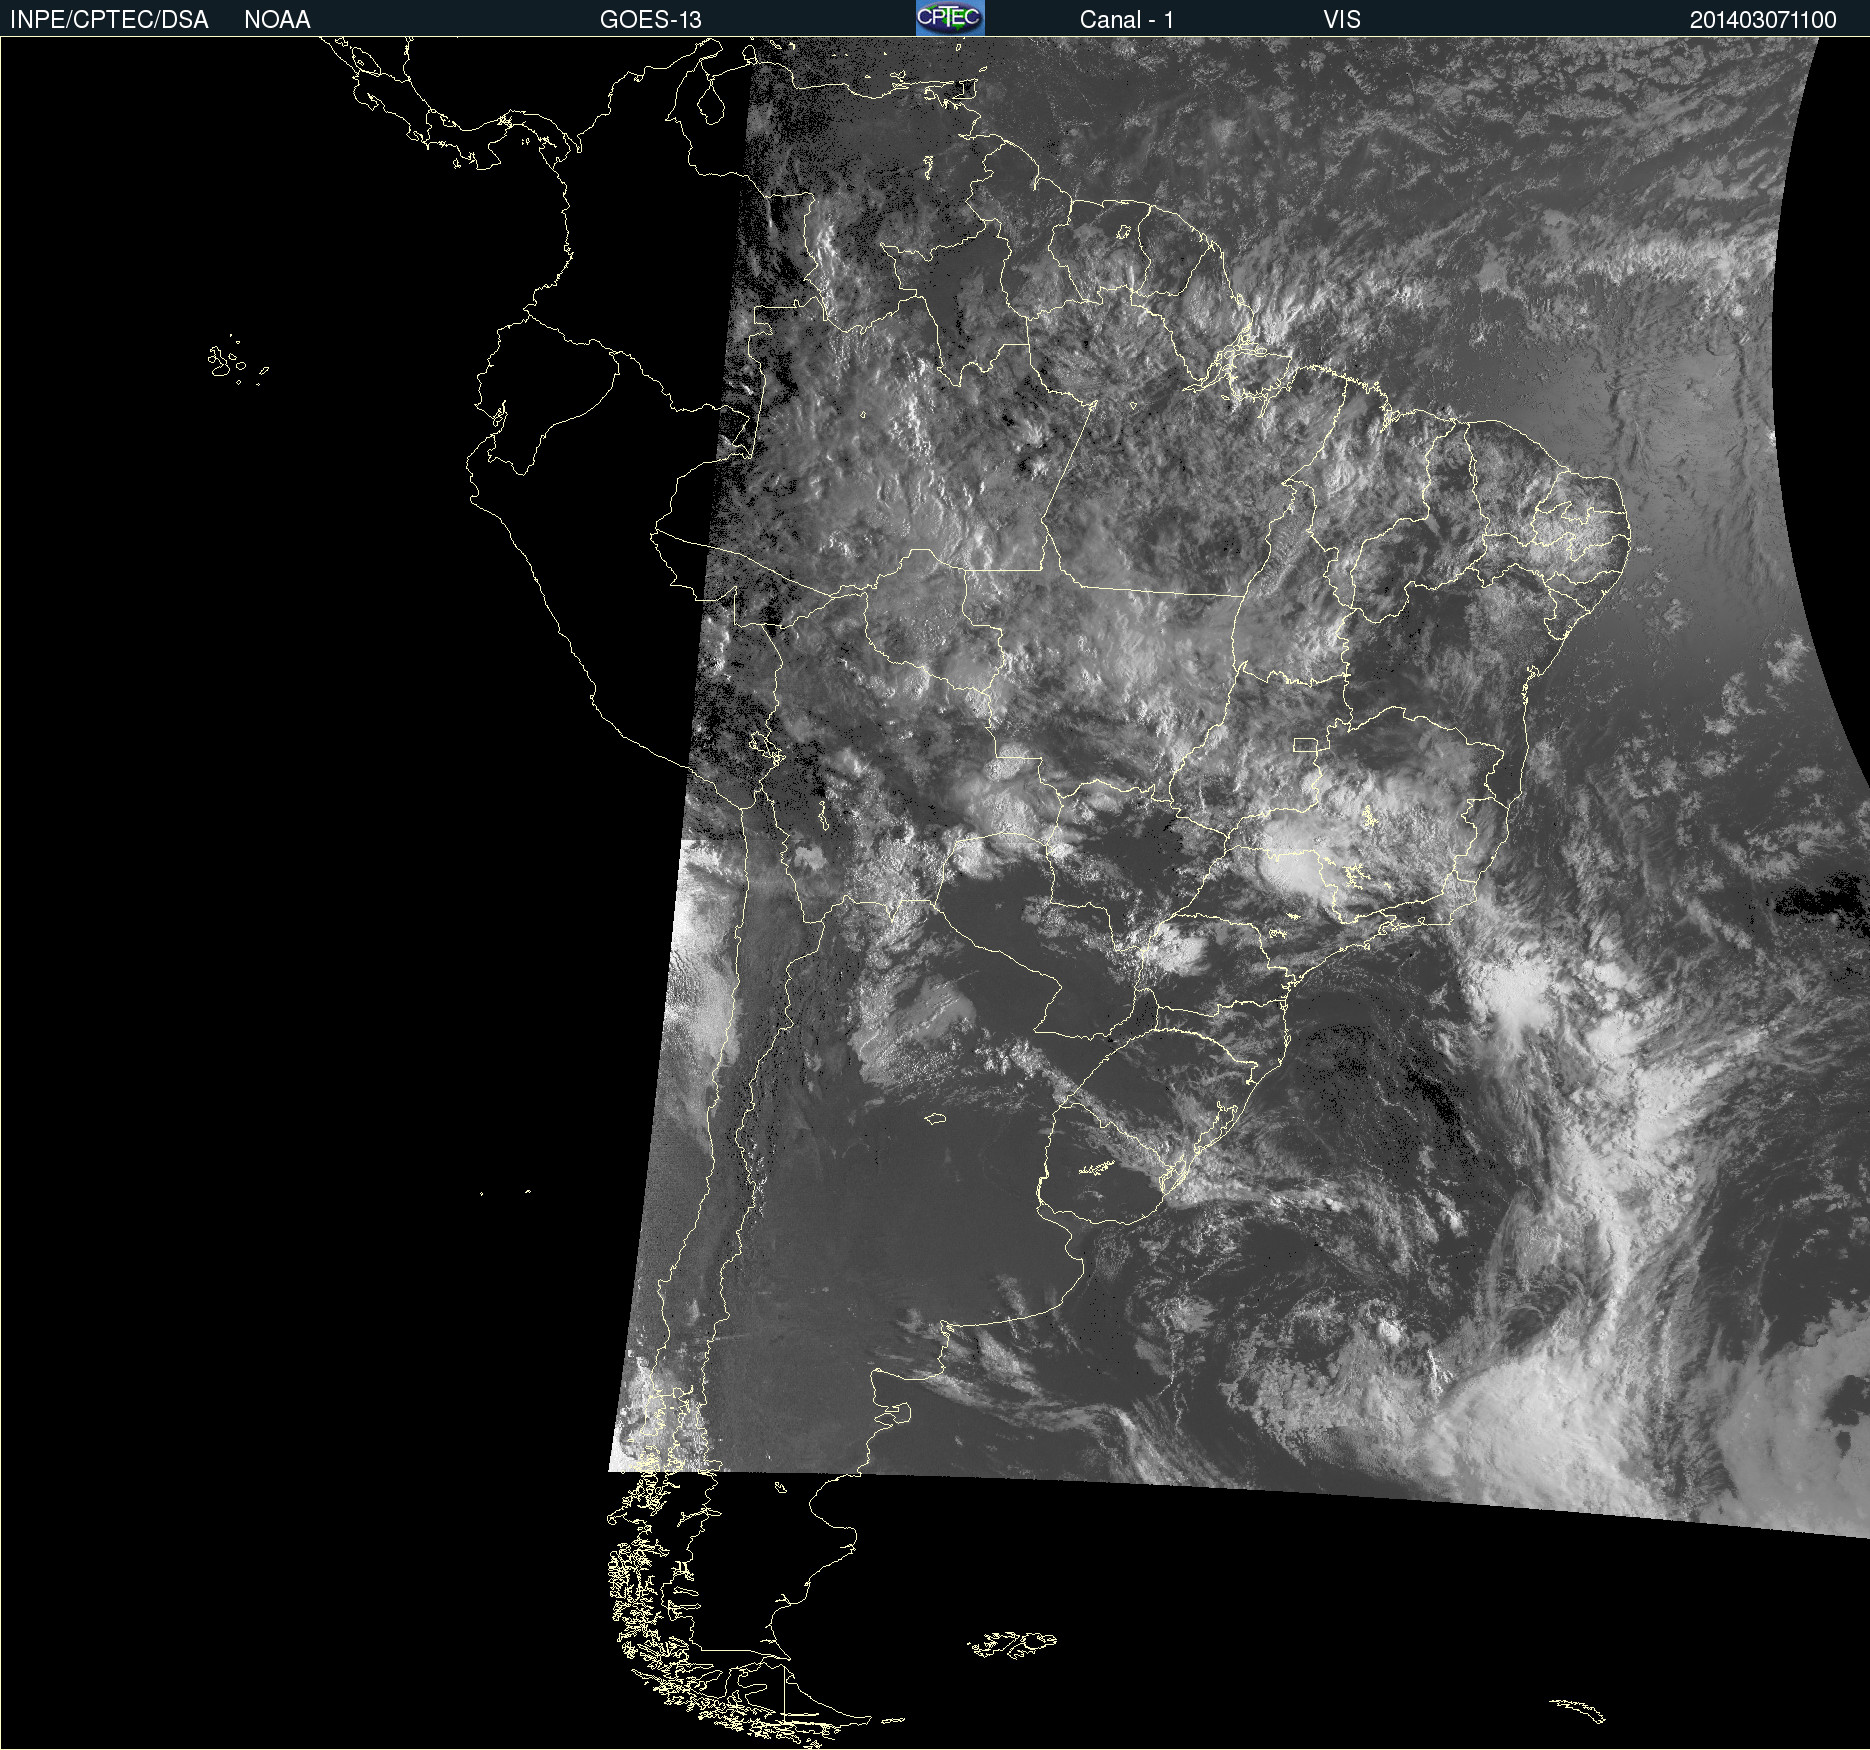This screenshot has height=1750, width=1870.
Task: Click the 201403071100 timestamp
Action: [1763, 20]
